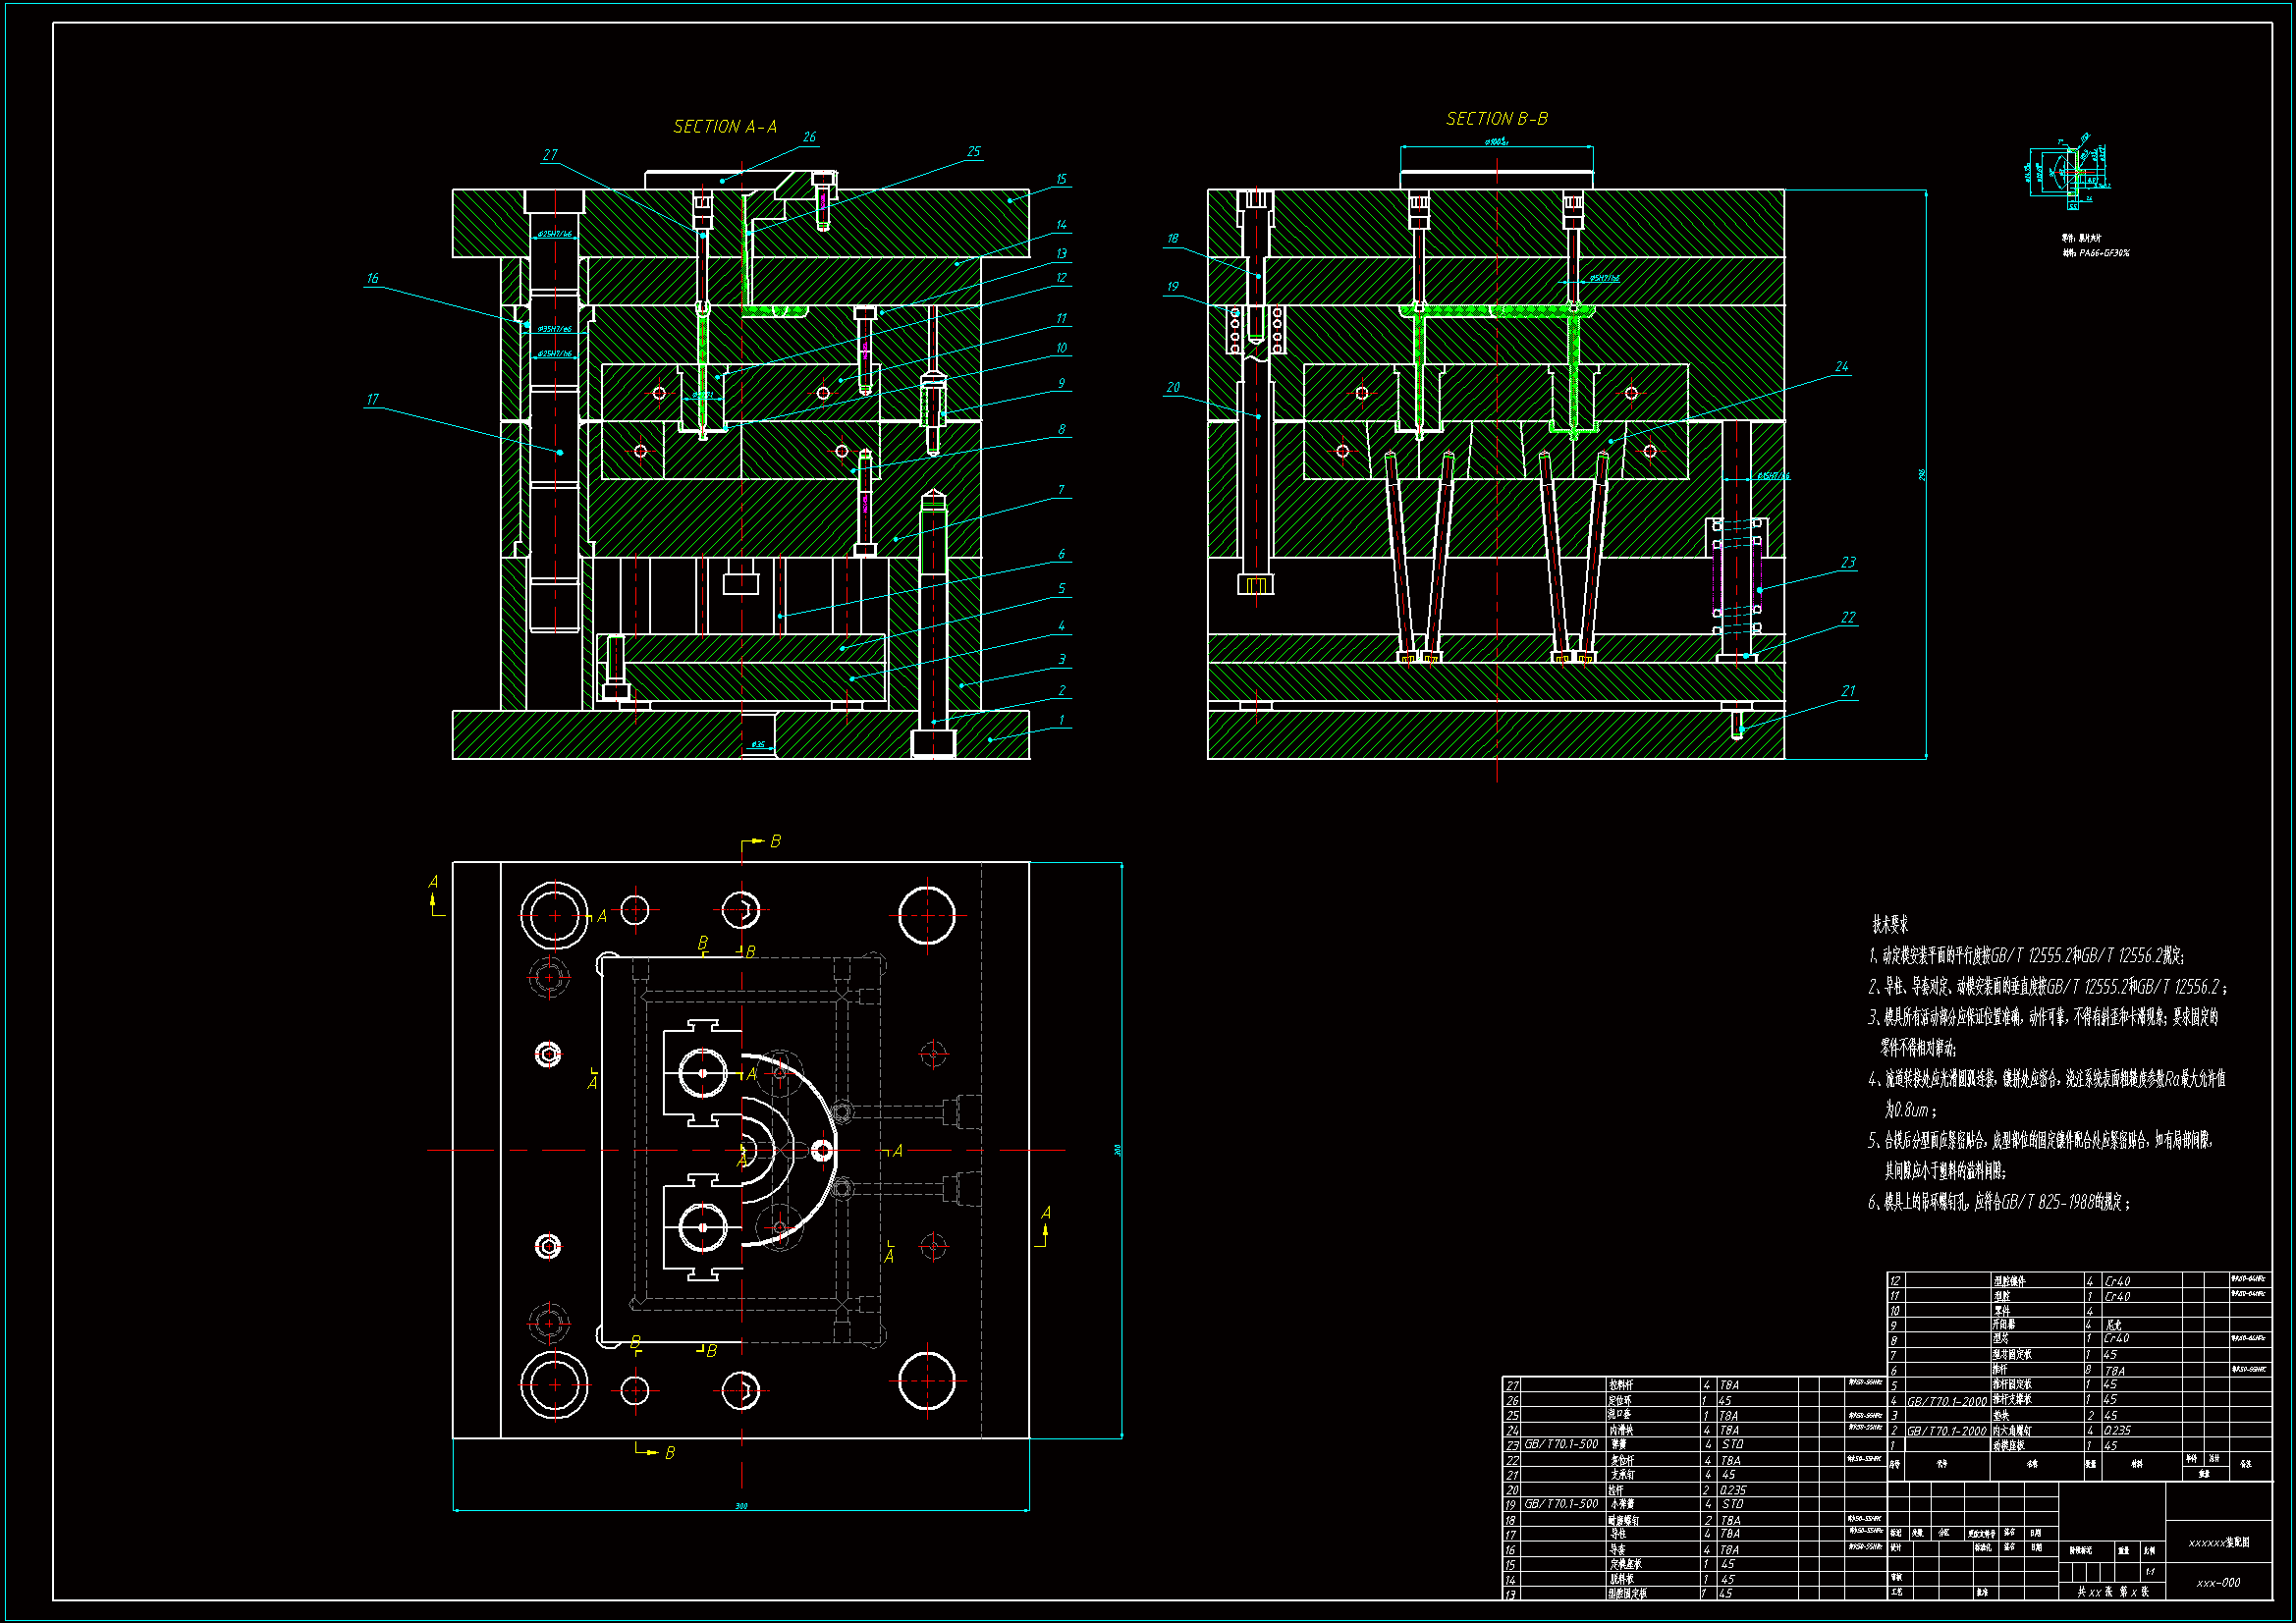Select part callout number 26 in Section A-A

pyautogui.click(x=809, y=137)
